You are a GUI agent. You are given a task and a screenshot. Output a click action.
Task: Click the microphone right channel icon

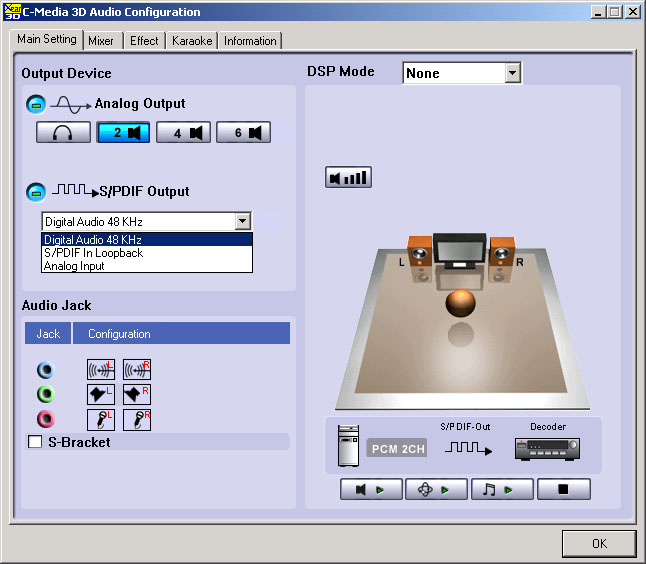[137, 420]
